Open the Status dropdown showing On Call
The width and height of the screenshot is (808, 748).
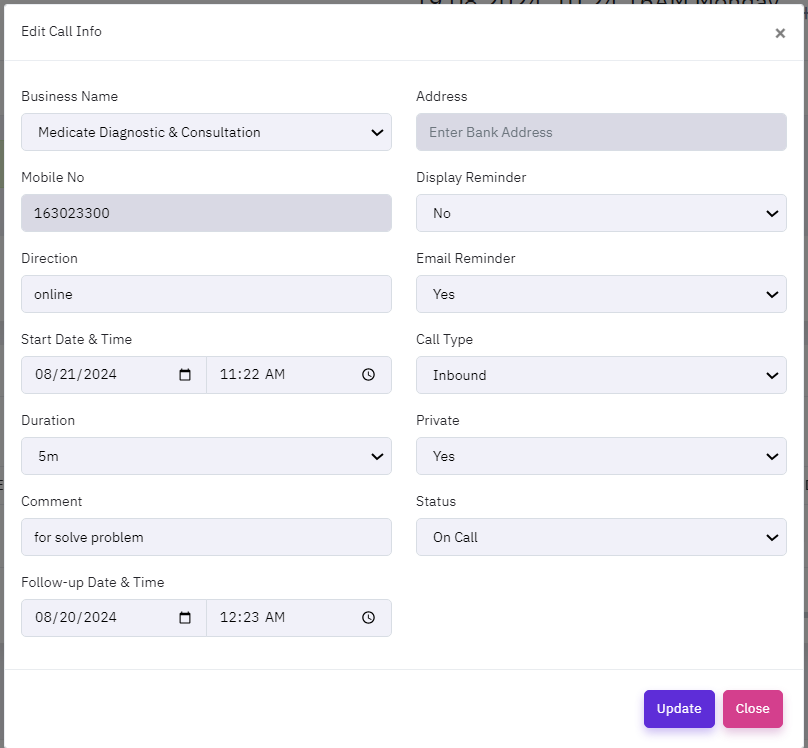coord(601,537)
